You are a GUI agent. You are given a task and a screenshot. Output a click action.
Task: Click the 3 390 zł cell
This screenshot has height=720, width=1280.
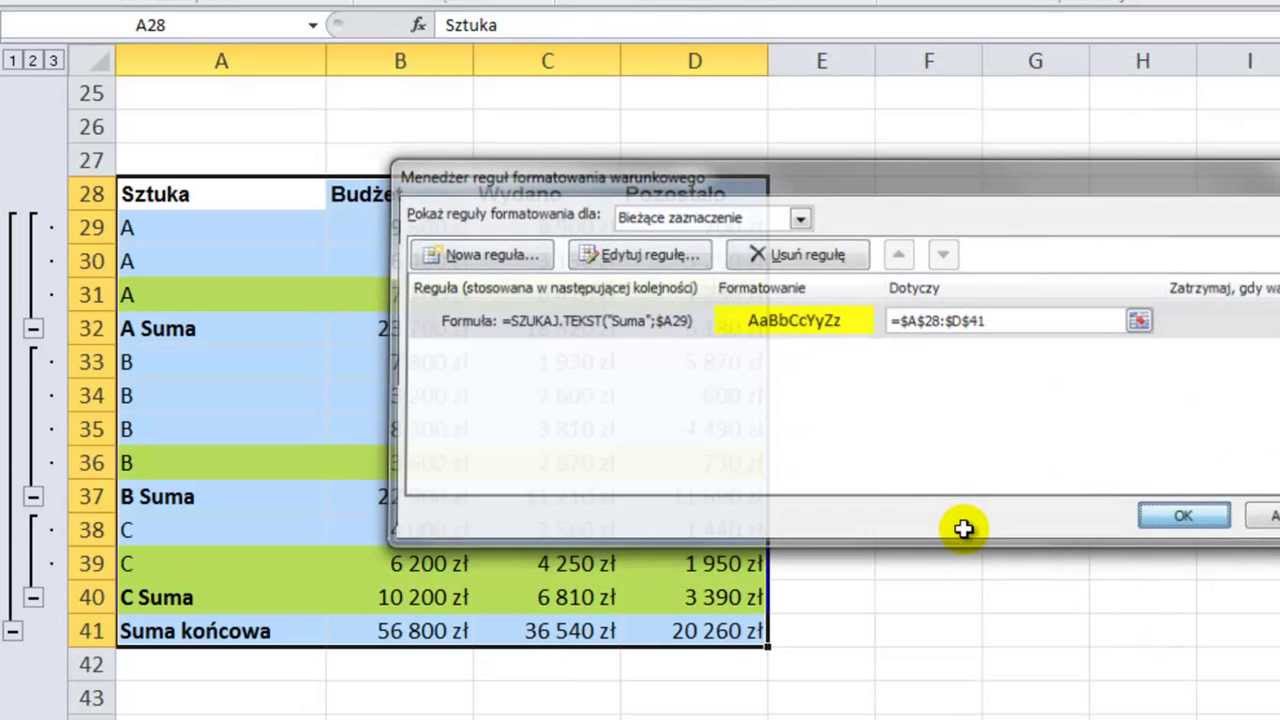pyautogui.click(x=694, y=598)
